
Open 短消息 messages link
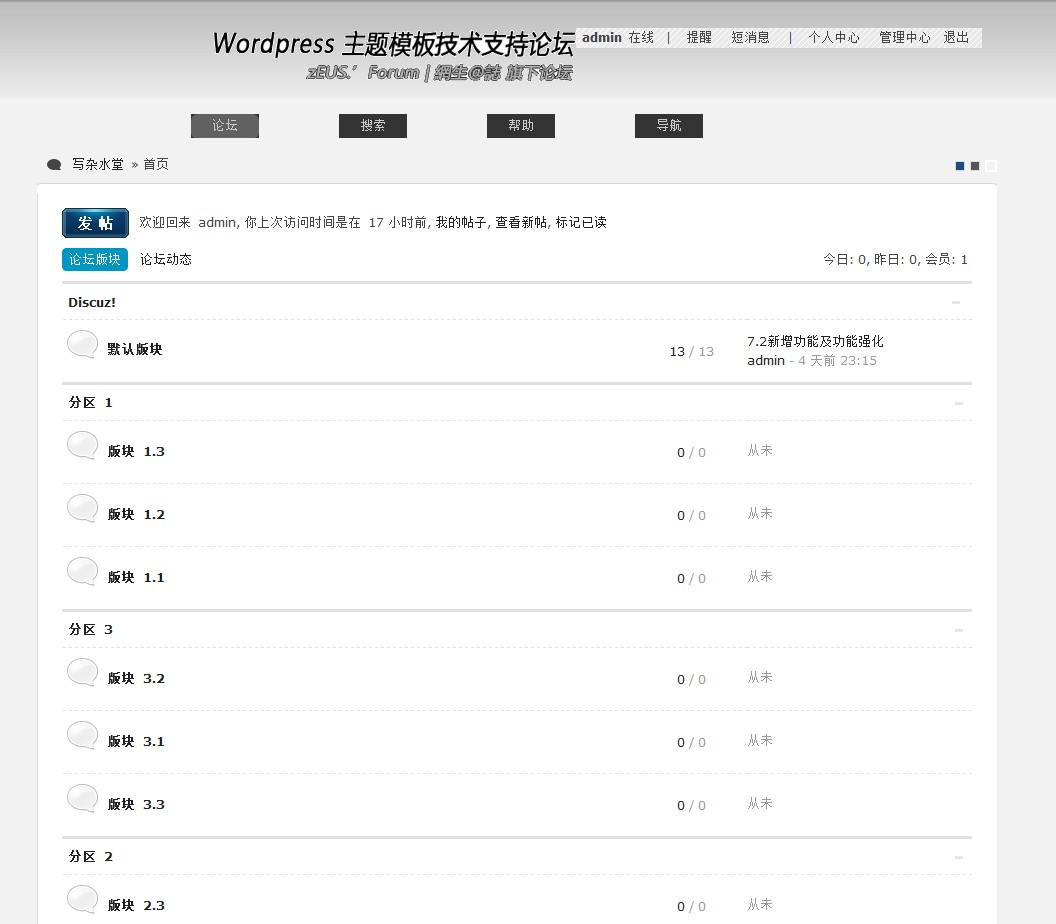pyautogui.click(x=750, y=38)
